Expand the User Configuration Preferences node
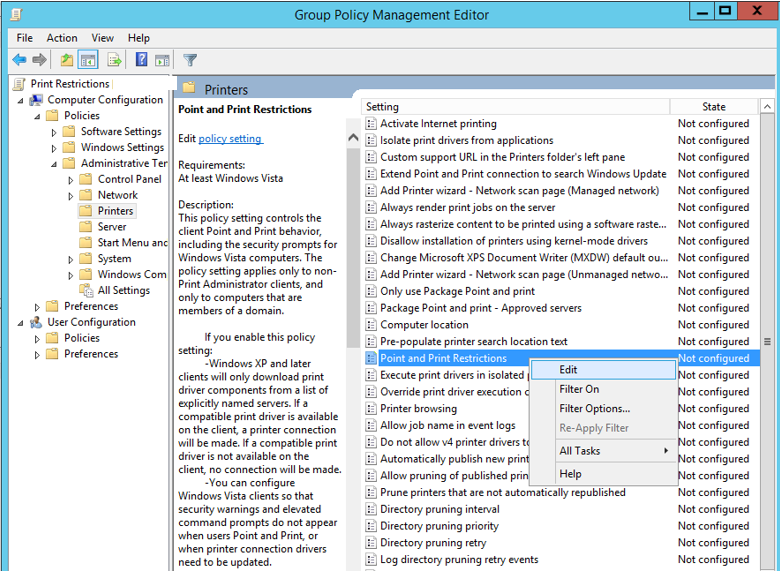 coord(38,354)
